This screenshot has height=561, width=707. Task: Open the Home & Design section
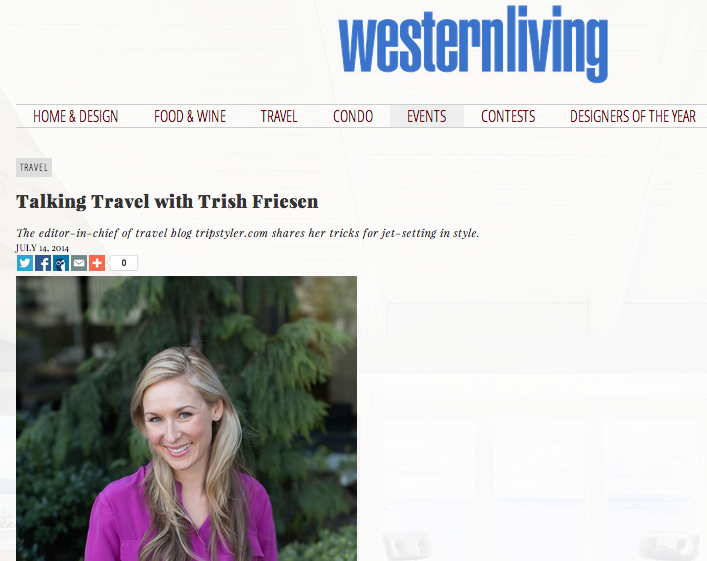(x=75, y=116)
